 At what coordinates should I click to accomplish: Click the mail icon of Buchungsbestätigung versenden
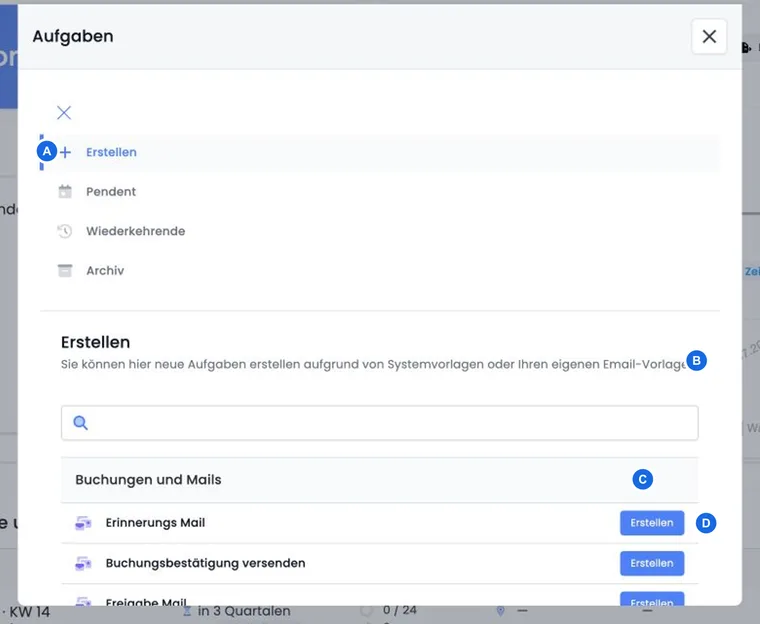point(83,563)
